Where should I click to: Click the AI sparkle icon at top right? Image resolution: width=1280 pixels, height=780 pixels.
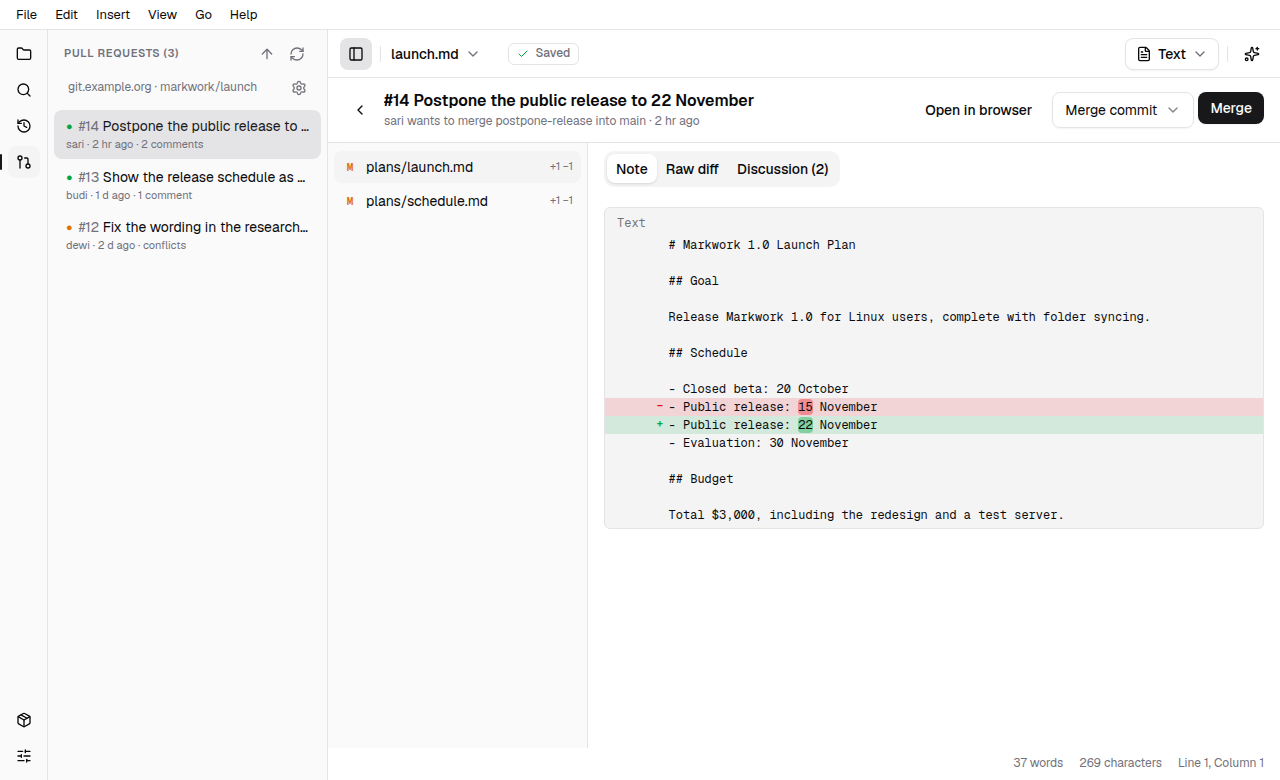pos(1251,54)
